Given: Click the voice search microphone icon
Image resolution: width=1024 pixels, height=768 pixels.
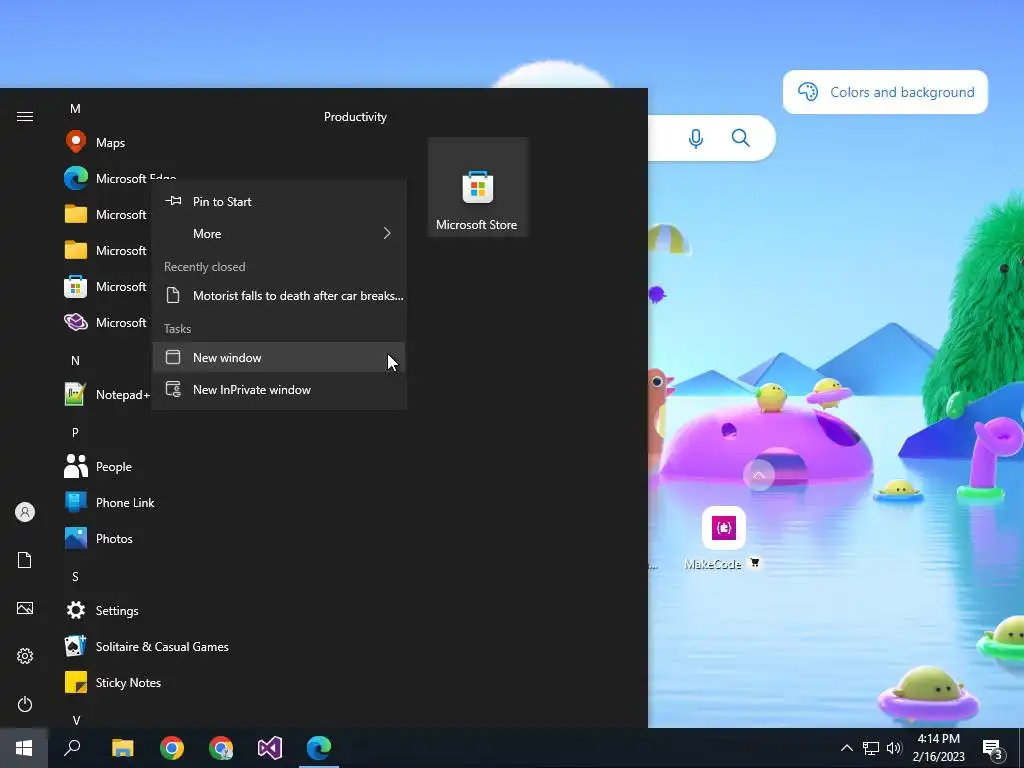Looking at the screenshot, I should pos(696,138).
